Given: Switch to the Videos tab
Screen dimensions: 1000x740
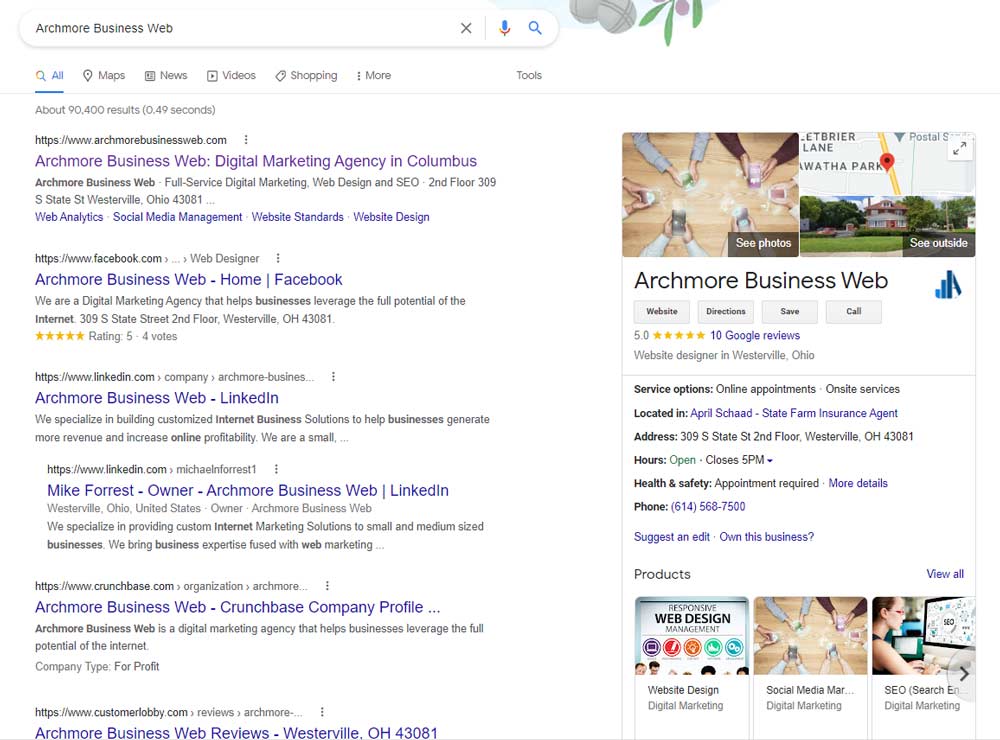Looking at the screenshot, I should click(x=231, y=75).
